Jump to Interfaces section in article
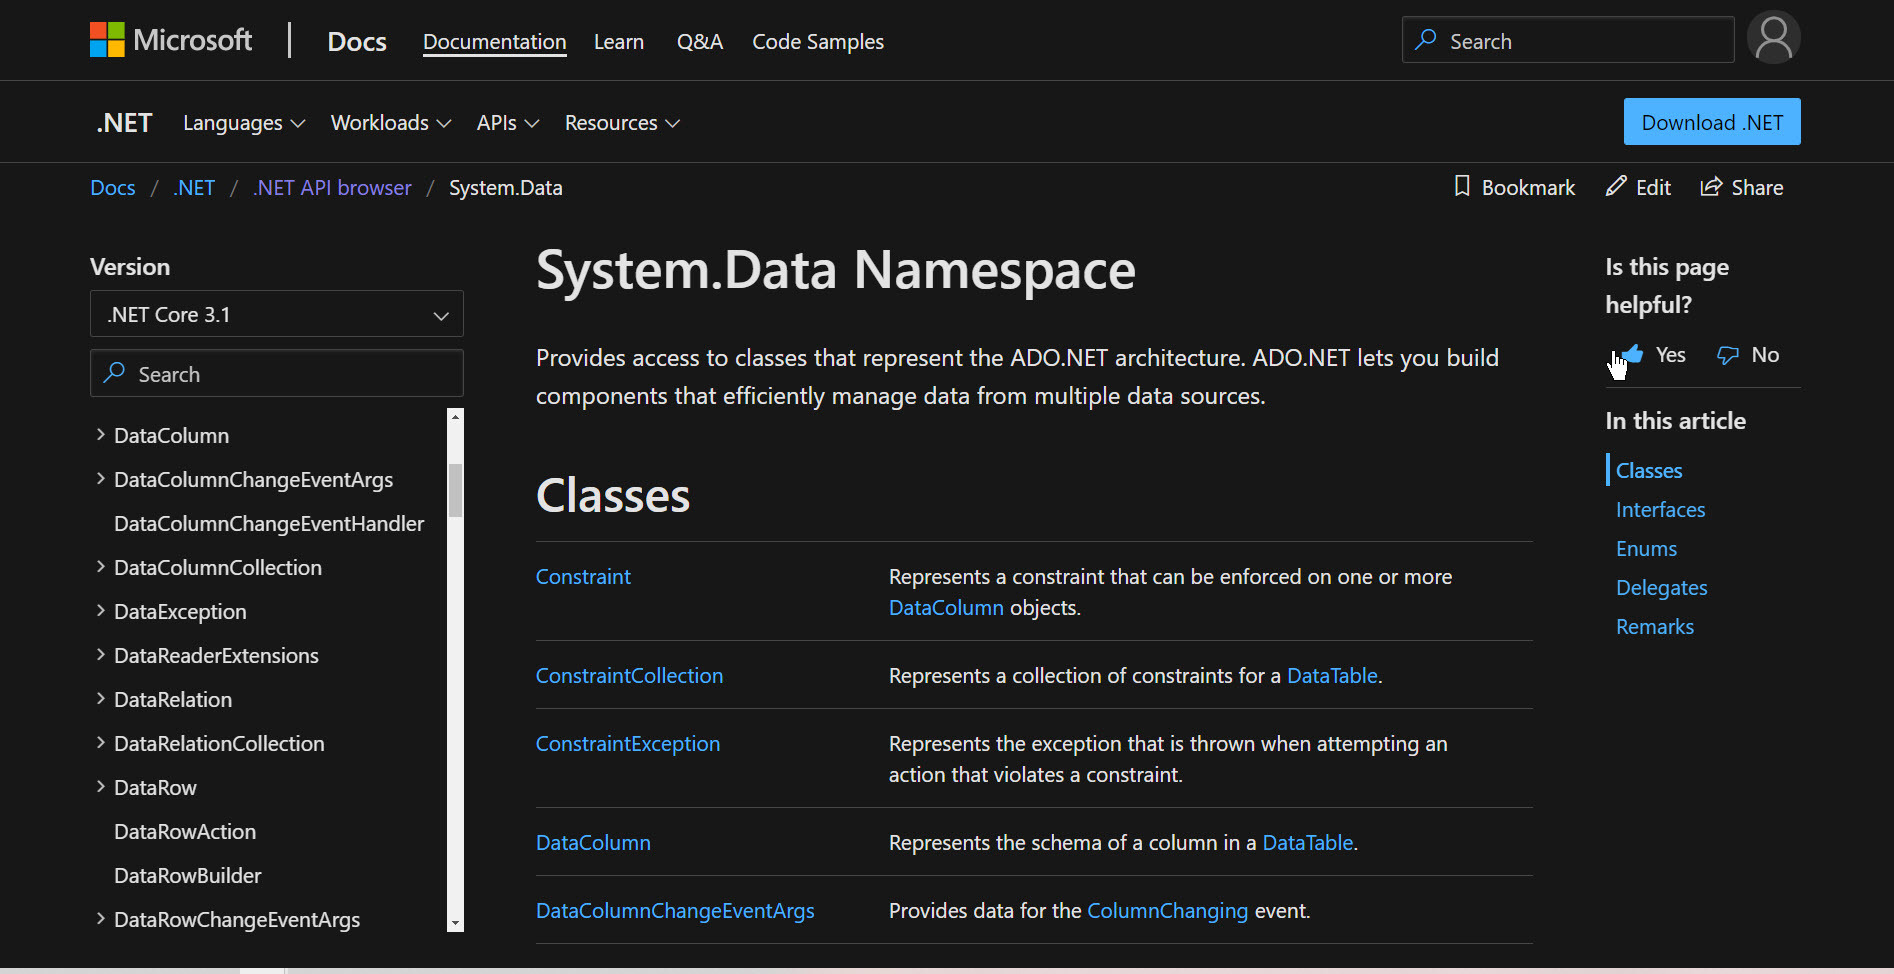Screen dimensions: 1894x974 tap(1660, 510)
